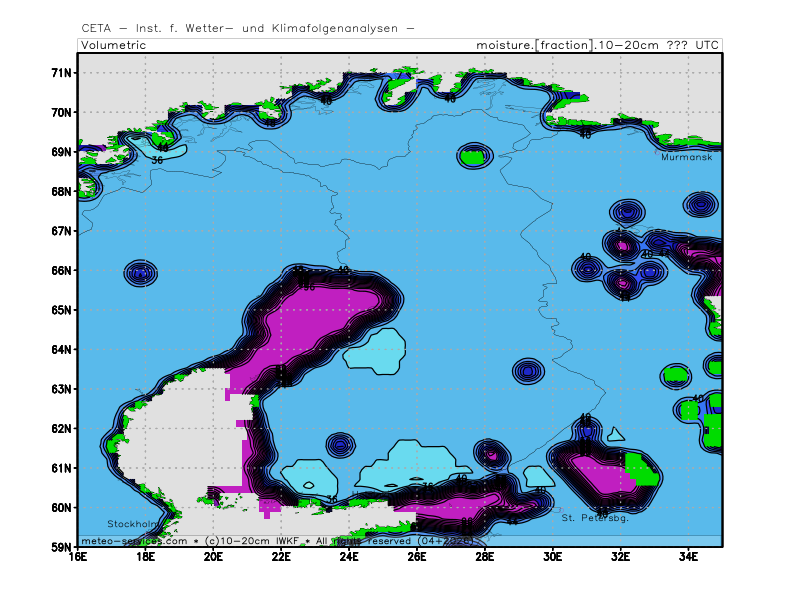Image resolution: width=800 pixels, height=600 pixels.
Task: Click the 34E longitude axis label
Action: coord(689,556)
